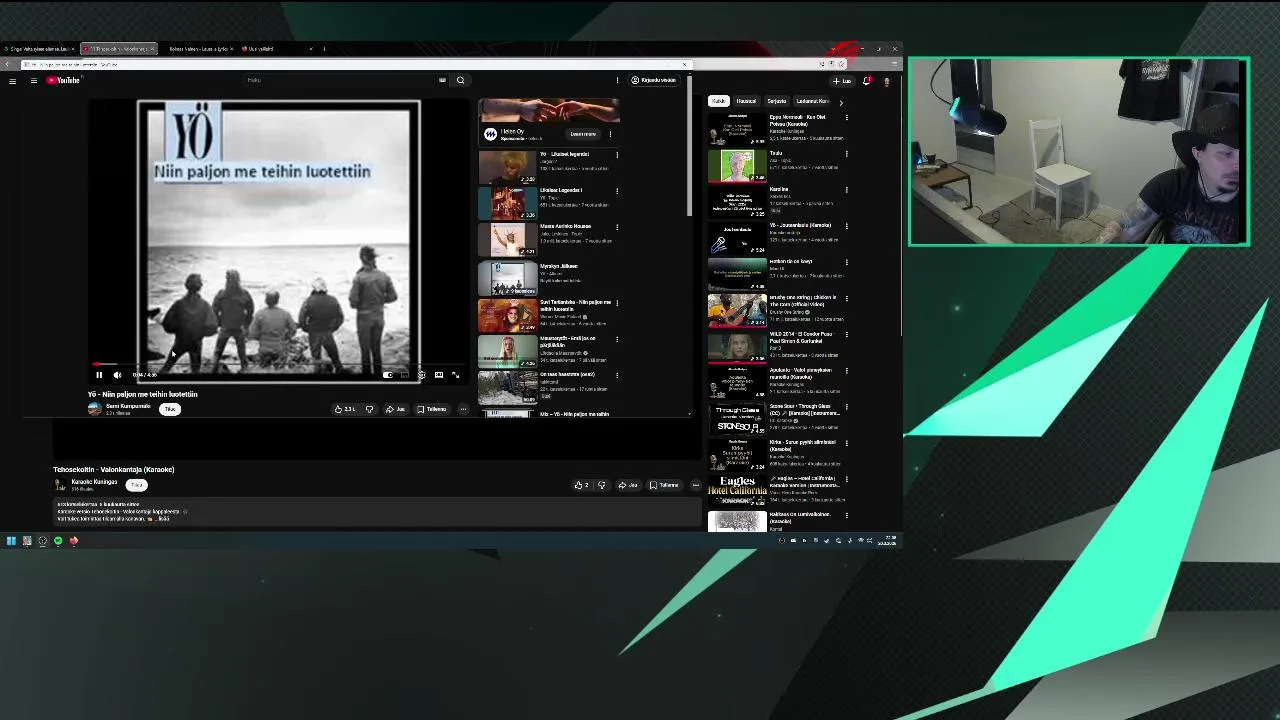This screenshot has width=1280, height=720.
Task: Seek on the red video progress bar
Action: 279,365
